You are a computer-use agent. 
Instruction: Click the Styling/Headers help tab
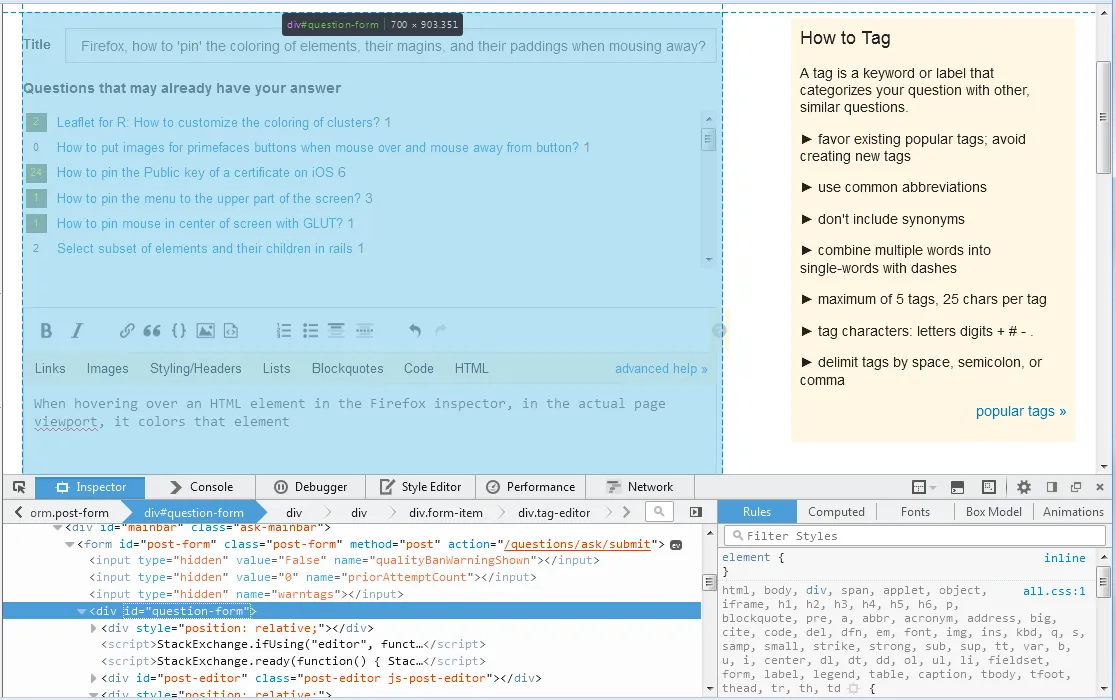(x=196, y=368)
